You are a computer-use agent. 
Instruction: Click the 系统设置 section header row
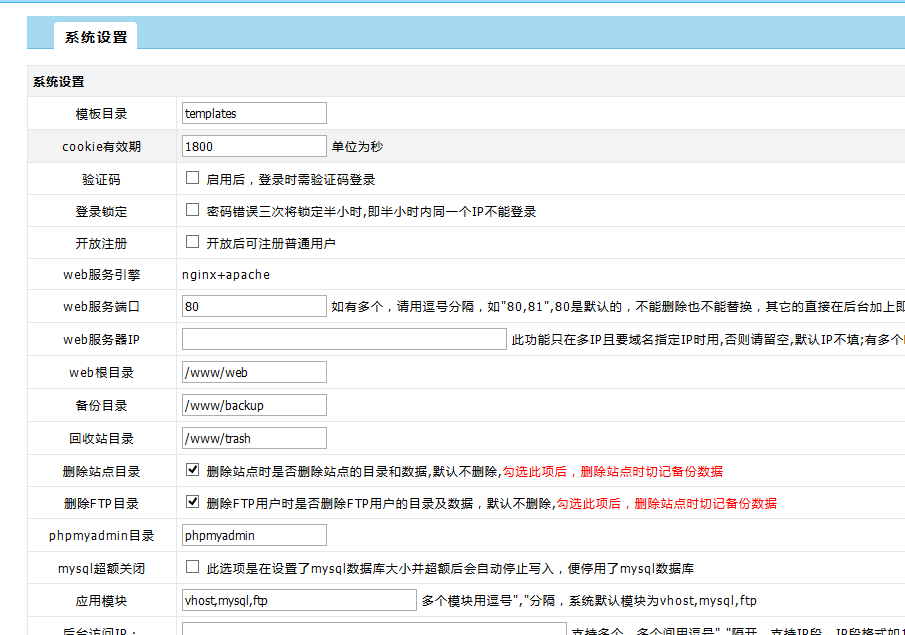(x=400, y=82)
